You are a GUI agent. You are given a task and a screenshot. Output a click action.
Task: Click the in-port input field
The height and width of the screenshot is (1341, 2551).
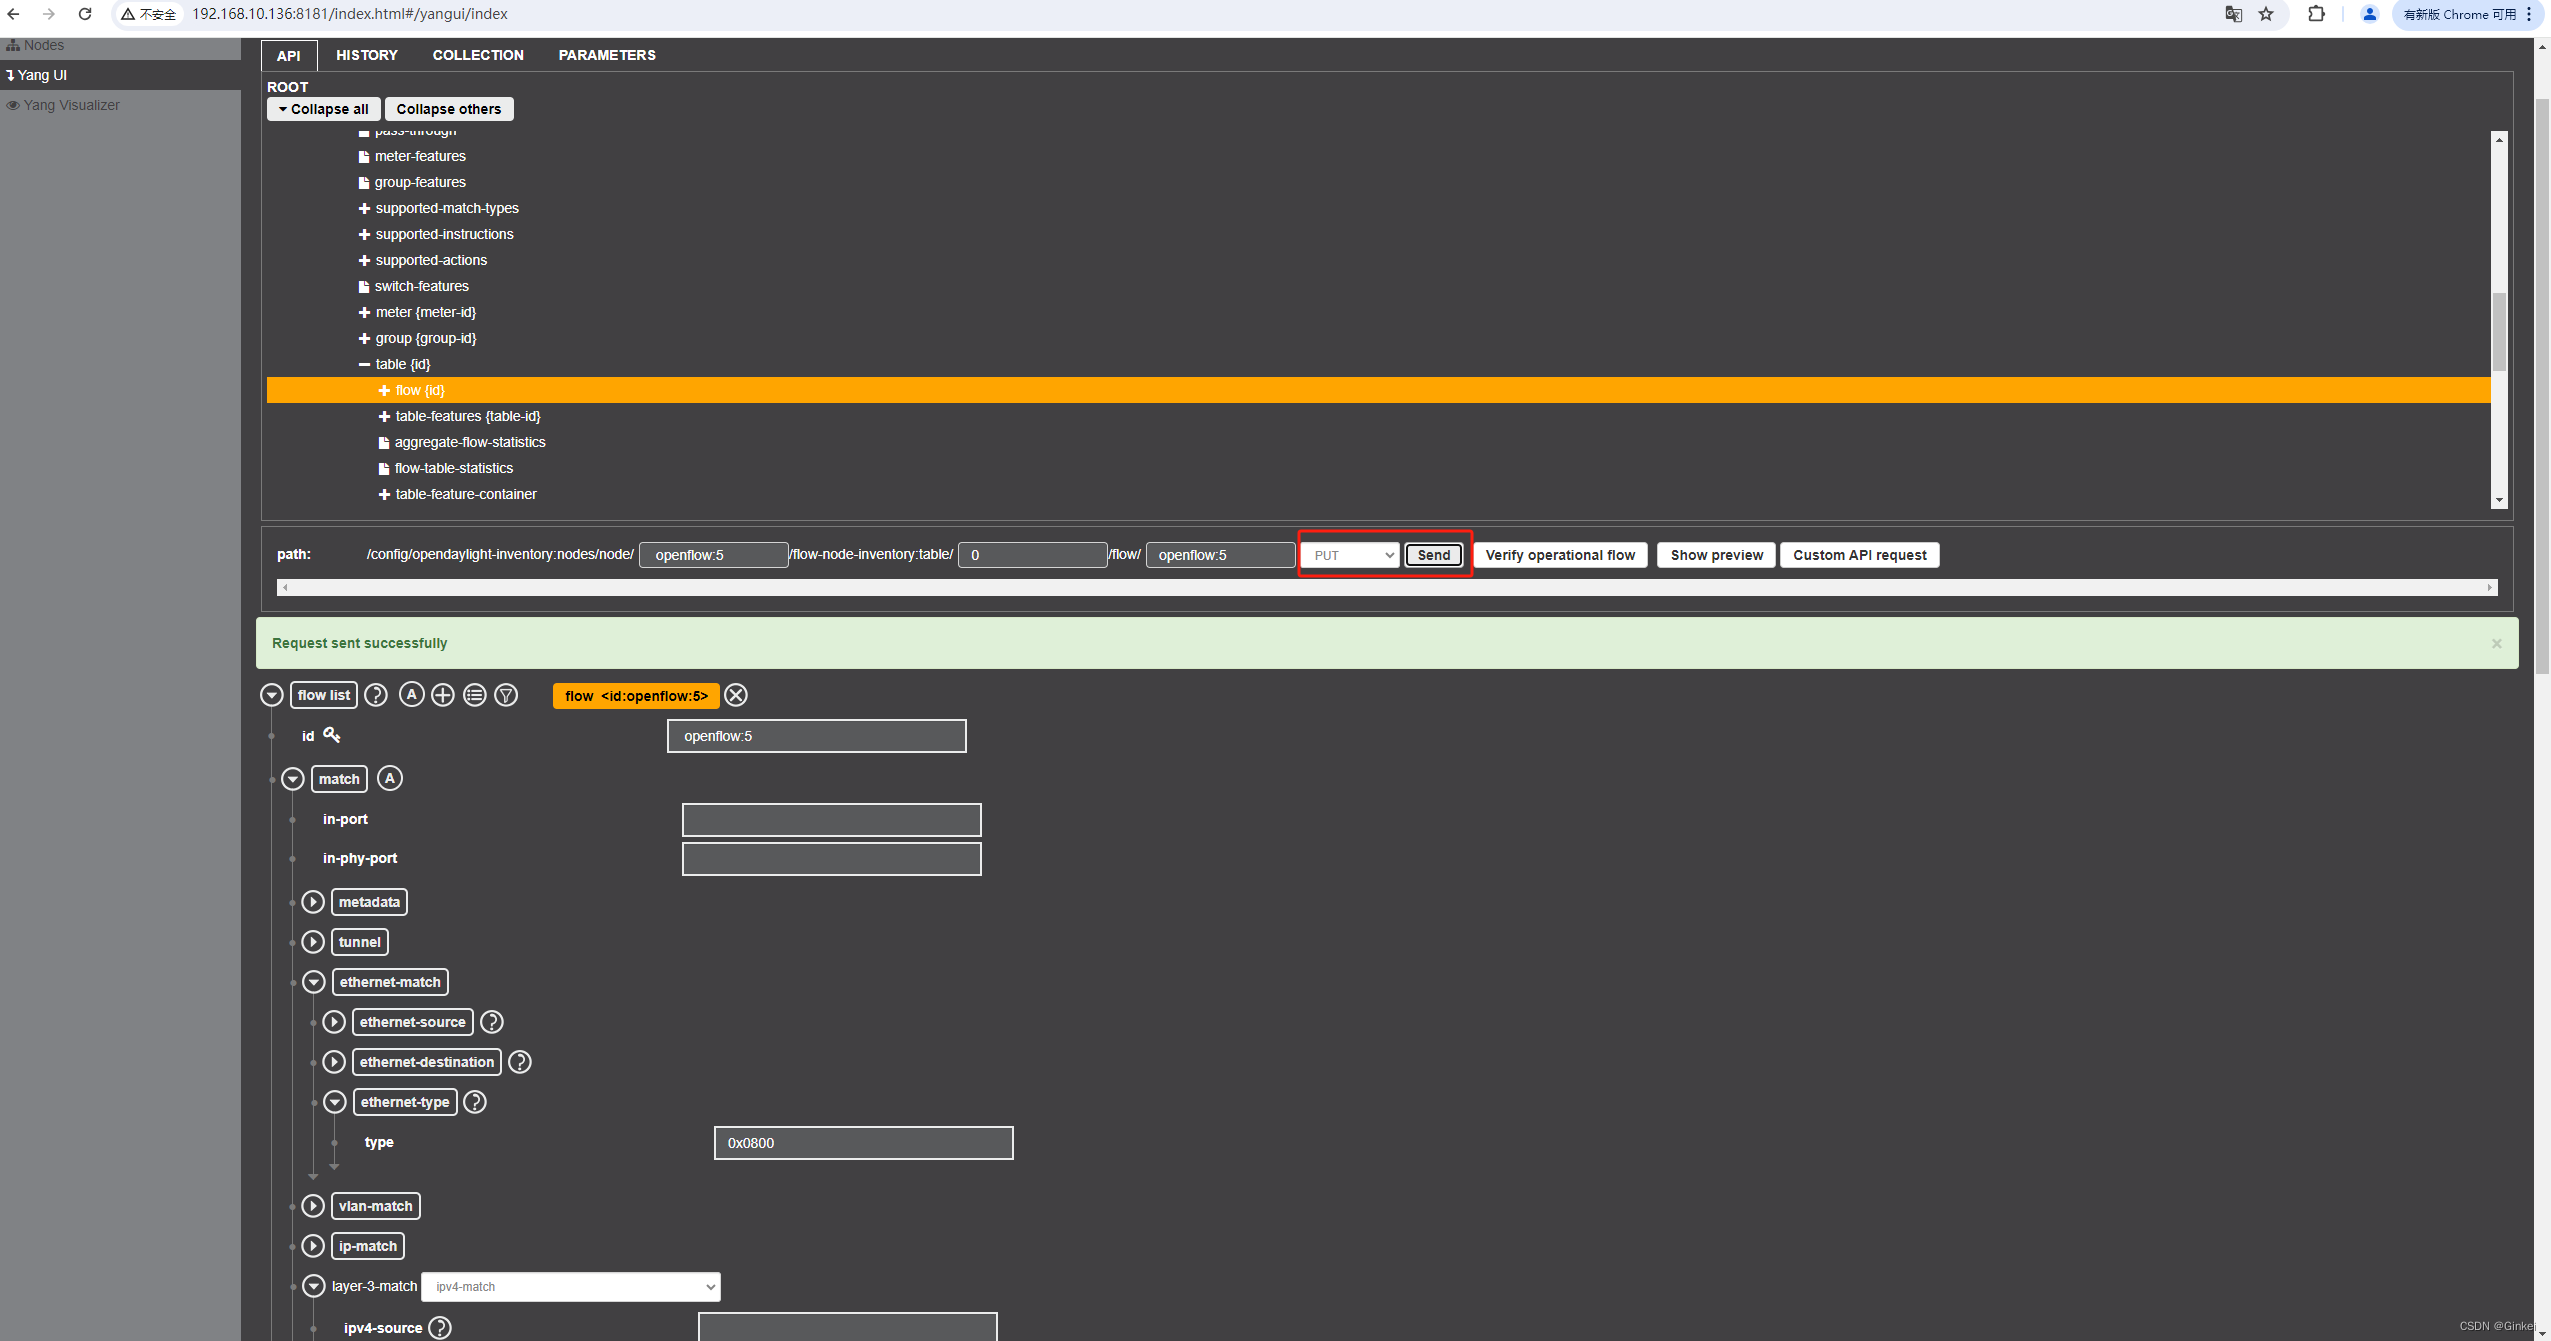tap(830, 818)
